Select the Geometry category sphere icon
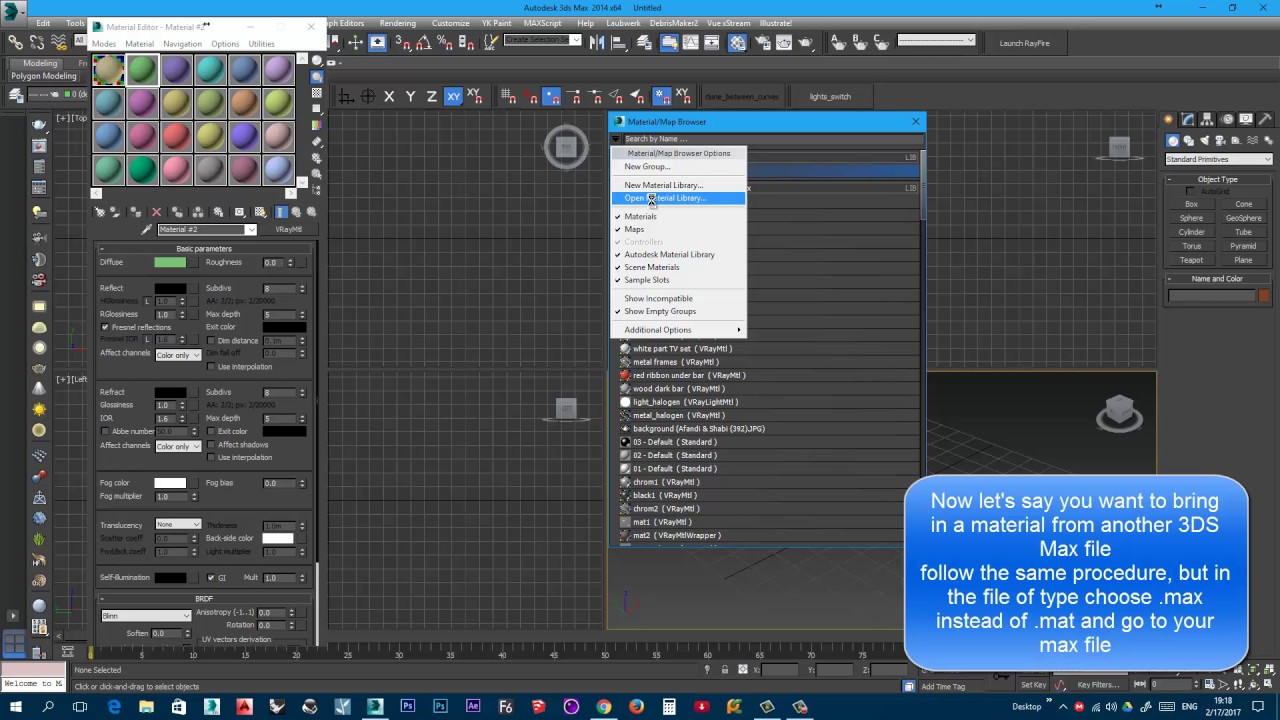 tap(1173, 141)
